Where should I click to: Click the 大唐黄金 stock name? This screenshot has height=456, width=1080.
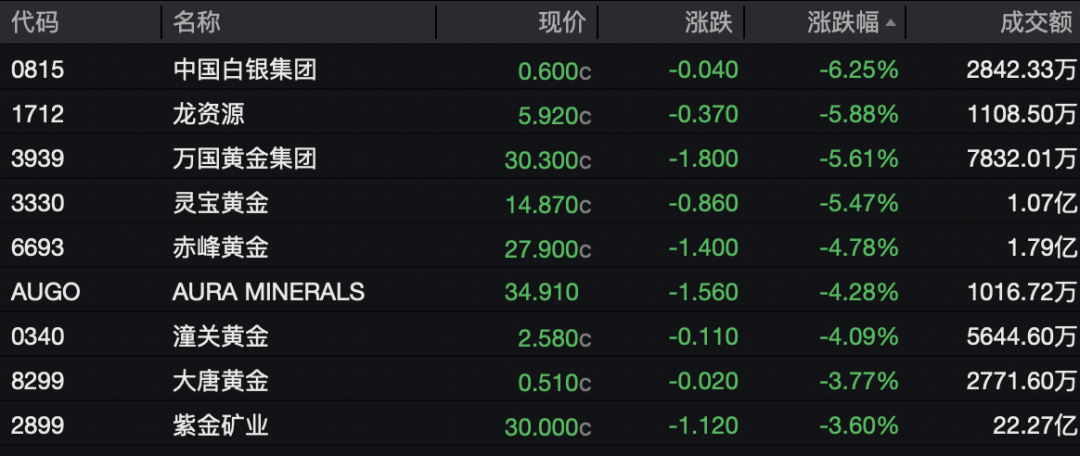click(x=221, y=381)
